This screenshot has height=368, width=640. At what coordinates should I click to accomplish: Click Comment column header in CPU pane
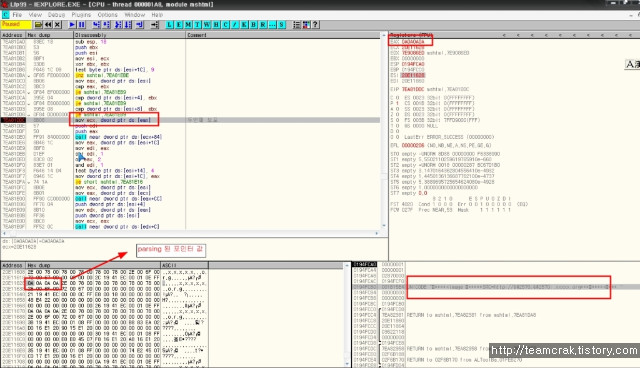click(283, 35)
